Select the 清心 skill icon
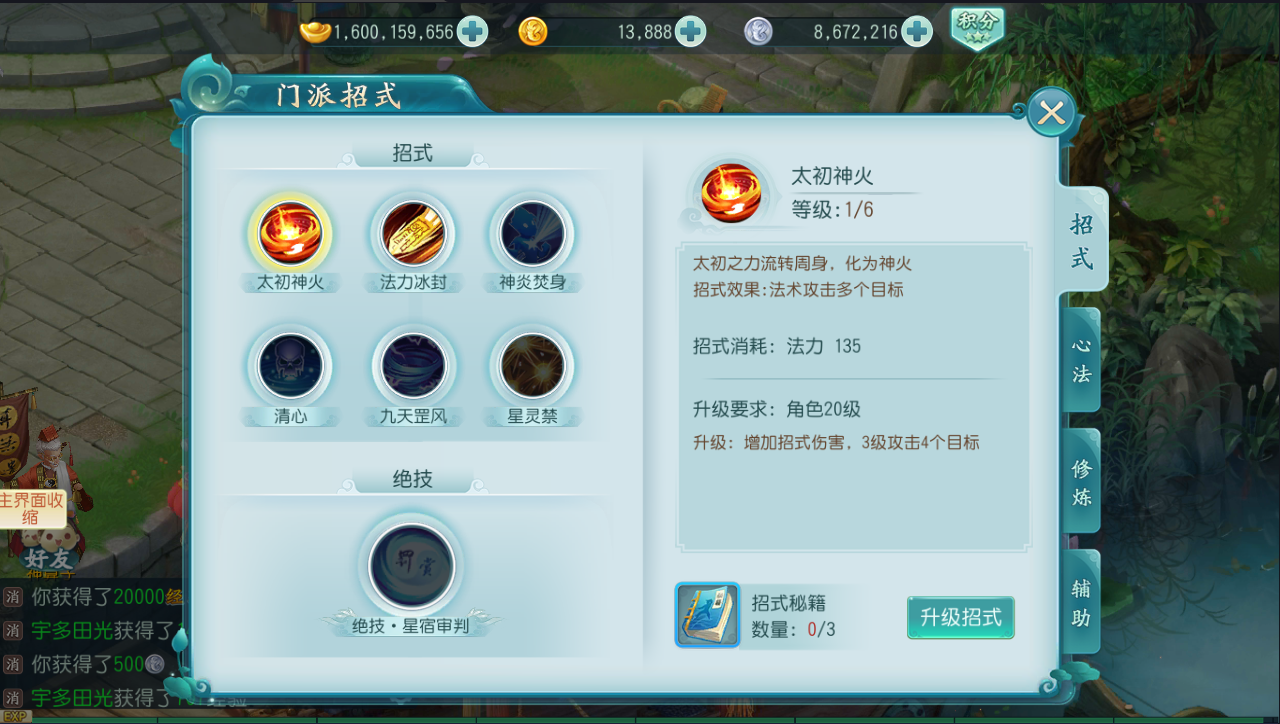Image resolution: width=1280 pixels, height=724 pixels. click(290, 367)
